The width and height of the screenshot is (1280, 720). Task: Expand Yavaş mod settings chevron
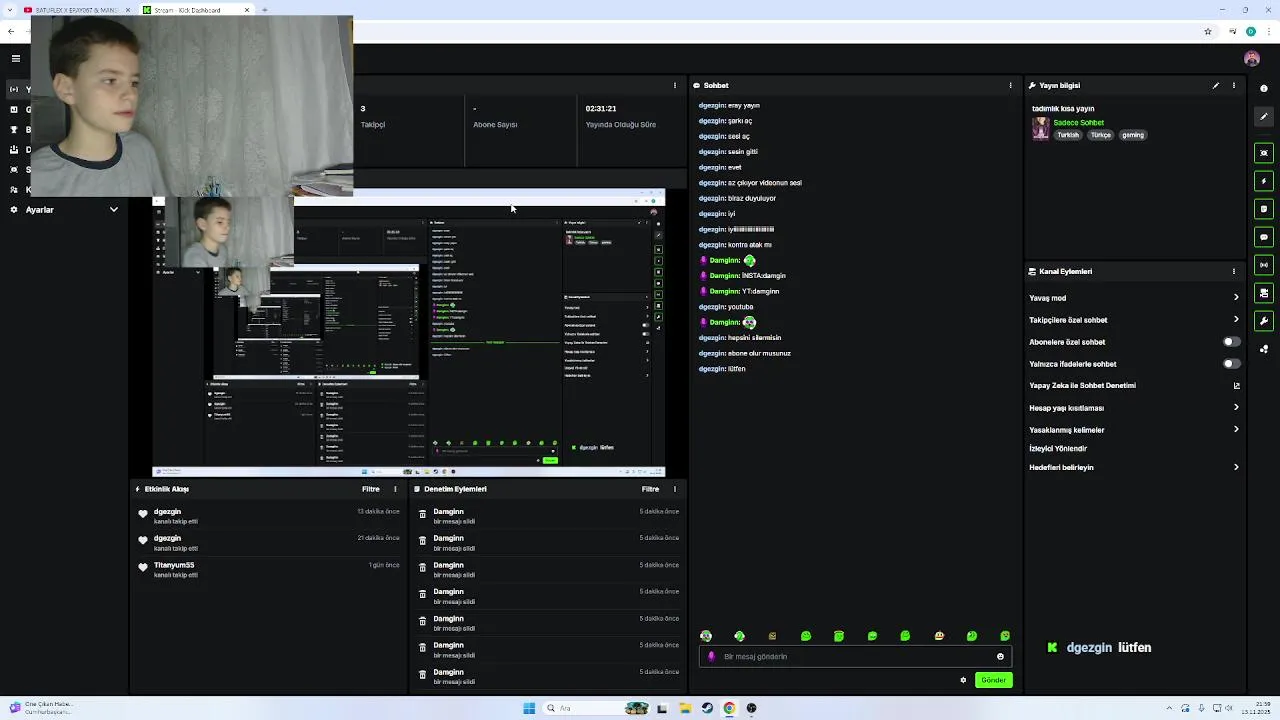click(x=1236, y=298)
